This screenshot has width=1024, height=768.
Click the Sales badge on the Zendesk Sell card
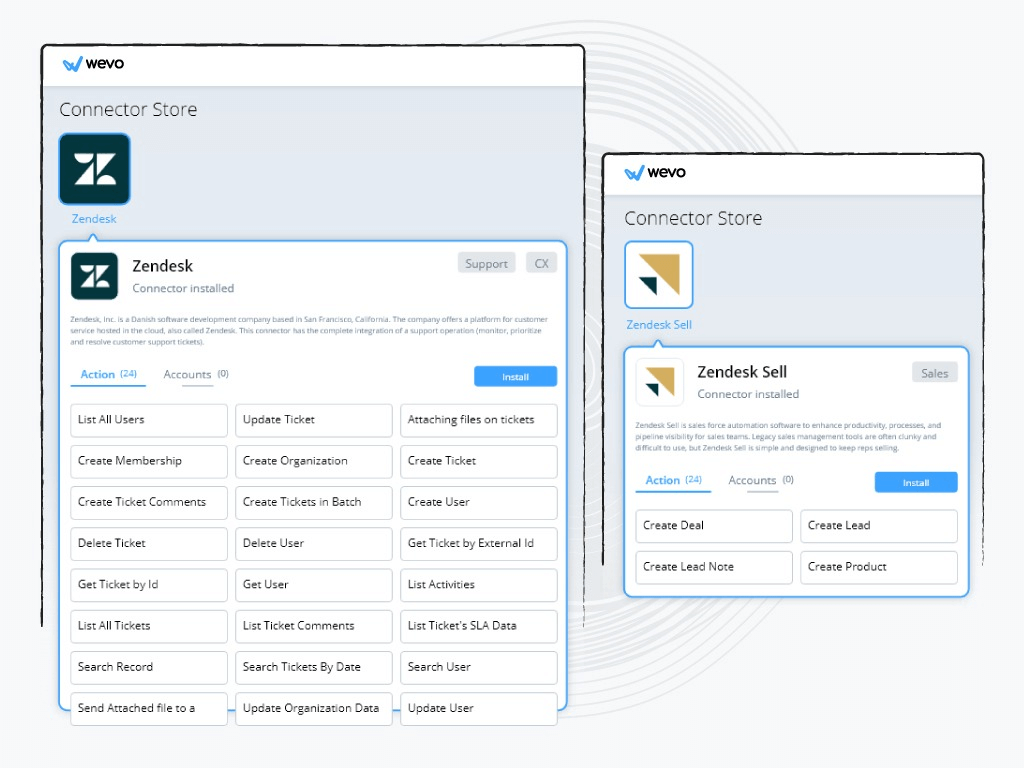(934, 371)
